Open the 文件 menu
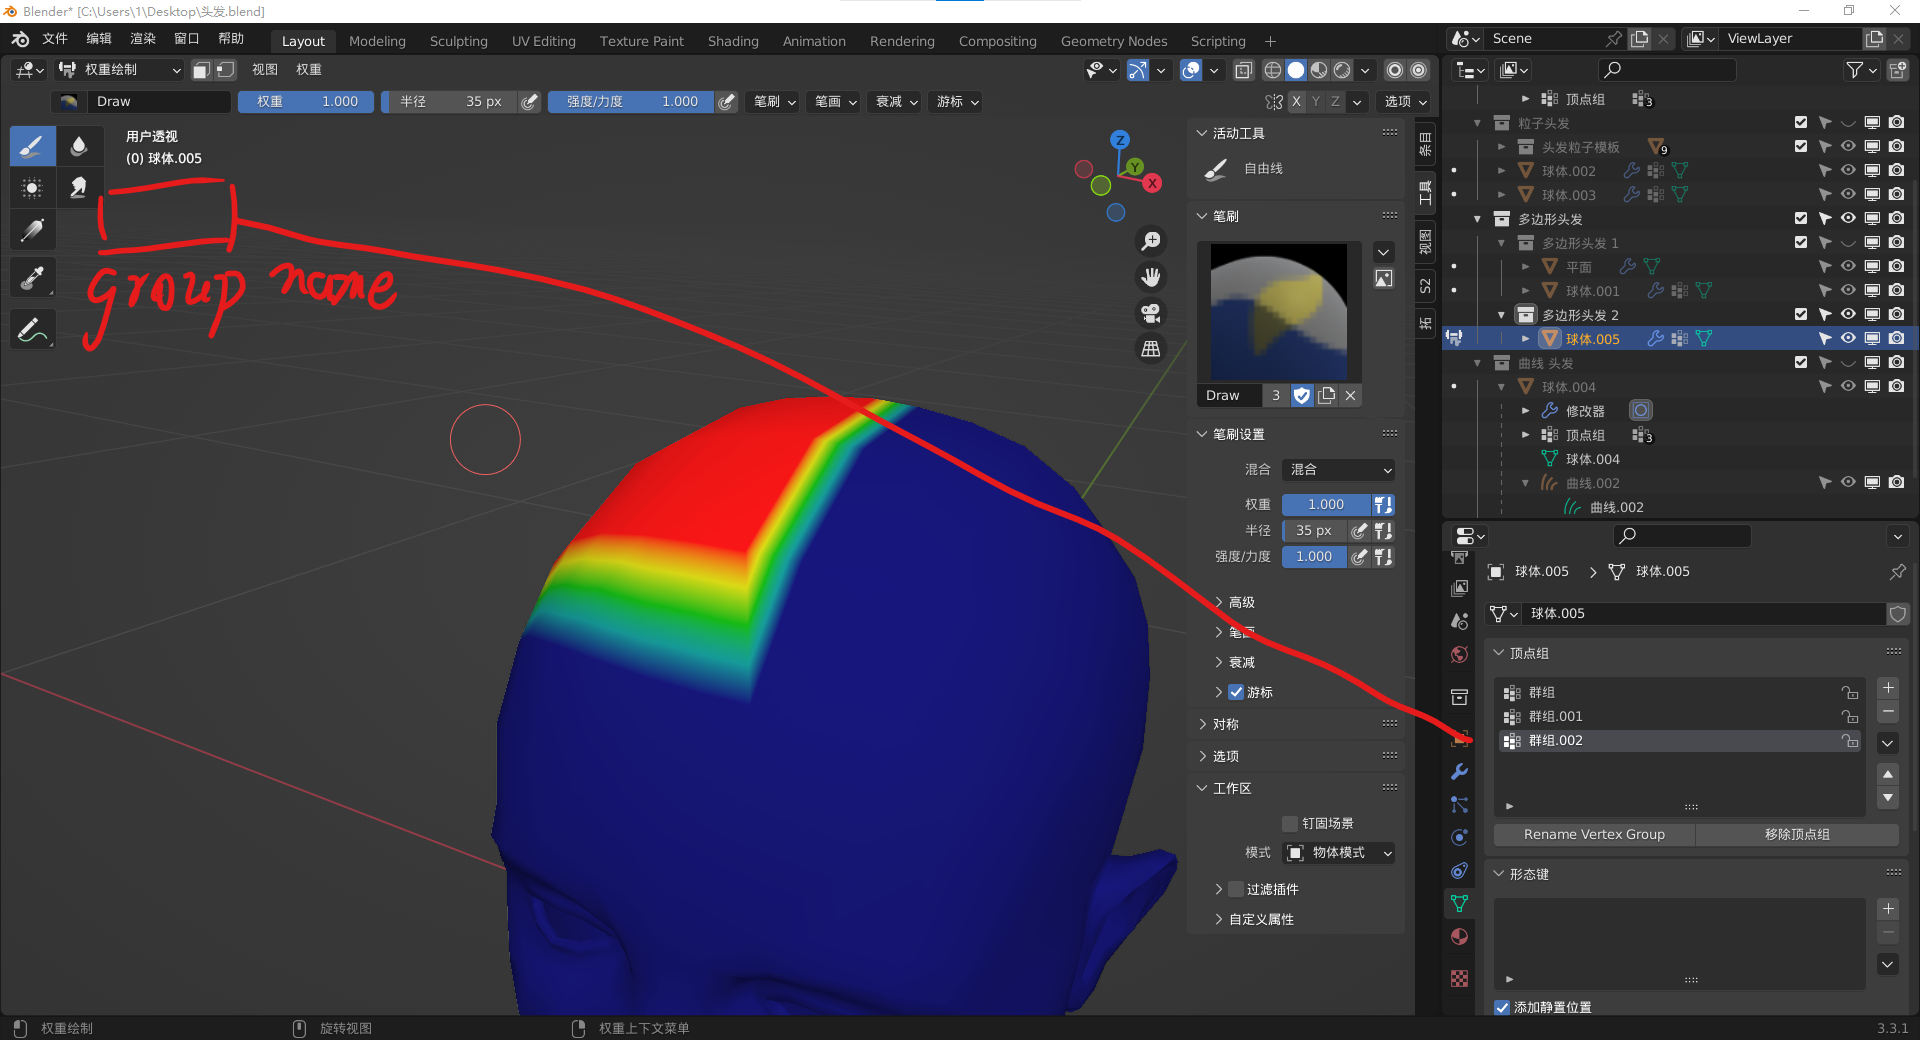 [x=55, y=39]
